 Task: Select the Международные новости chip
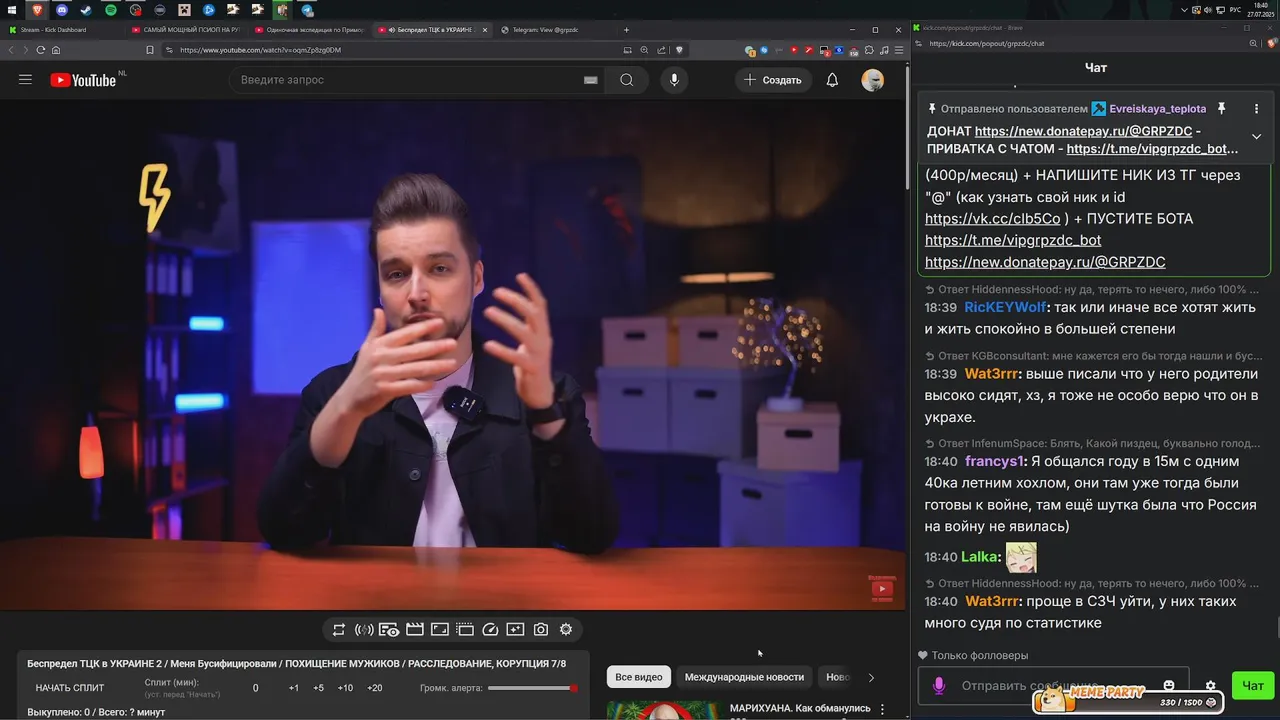pos(744,677)
